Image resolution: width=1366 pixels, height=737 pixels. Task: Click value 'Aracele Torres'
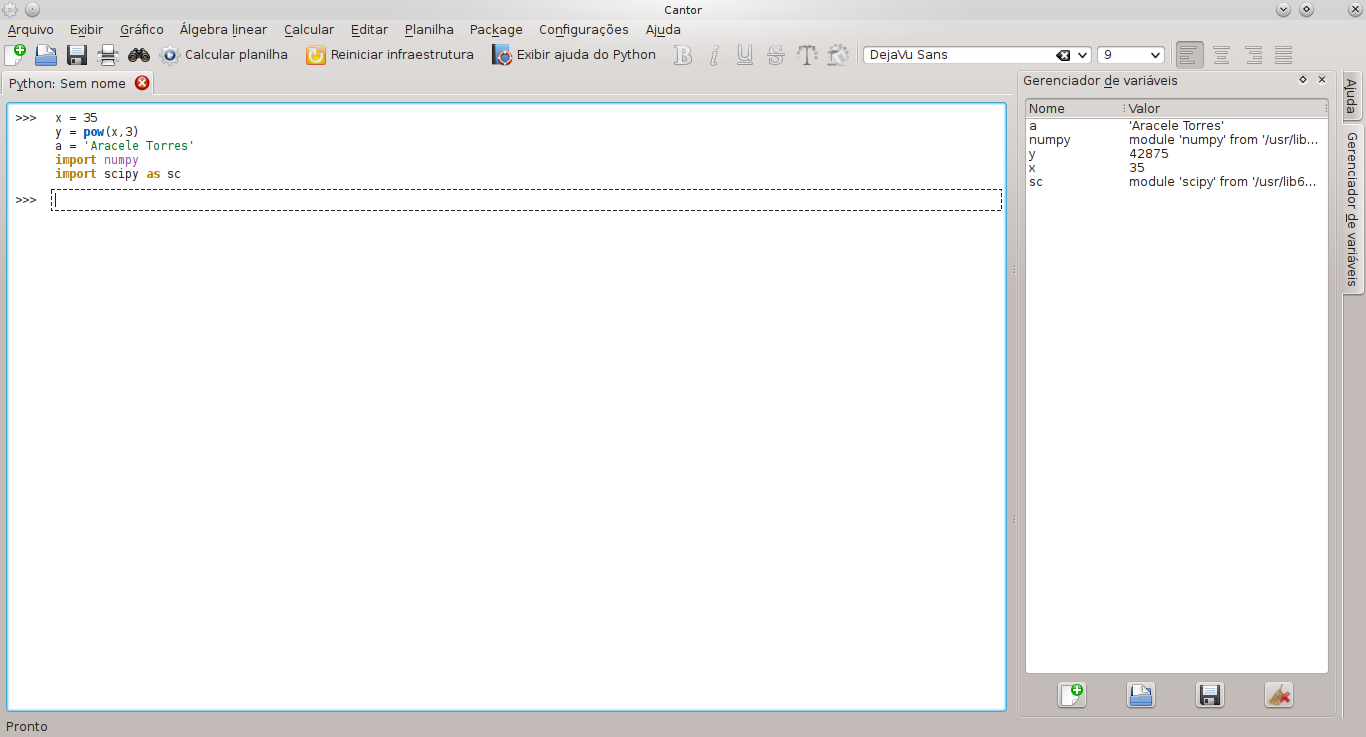1176,126
